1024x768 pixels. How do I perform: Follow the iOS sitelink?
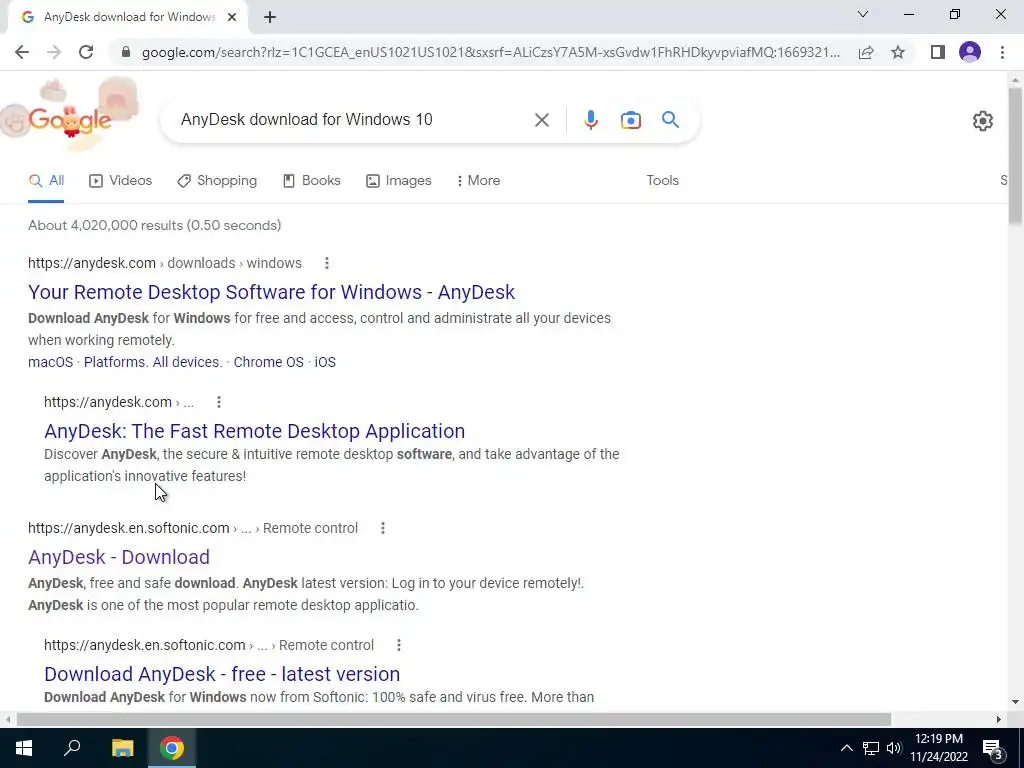pyautogui.click(x=325, y=362)
